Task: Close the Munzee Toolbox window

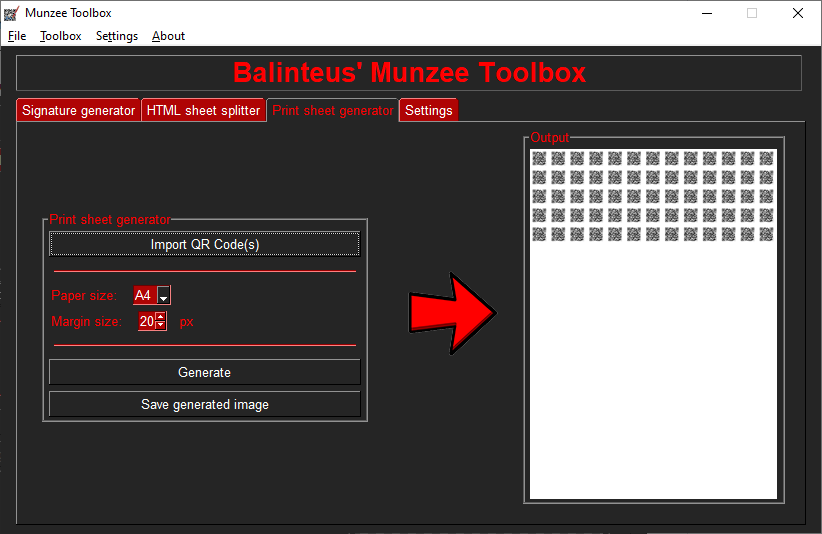Action: 798,13
